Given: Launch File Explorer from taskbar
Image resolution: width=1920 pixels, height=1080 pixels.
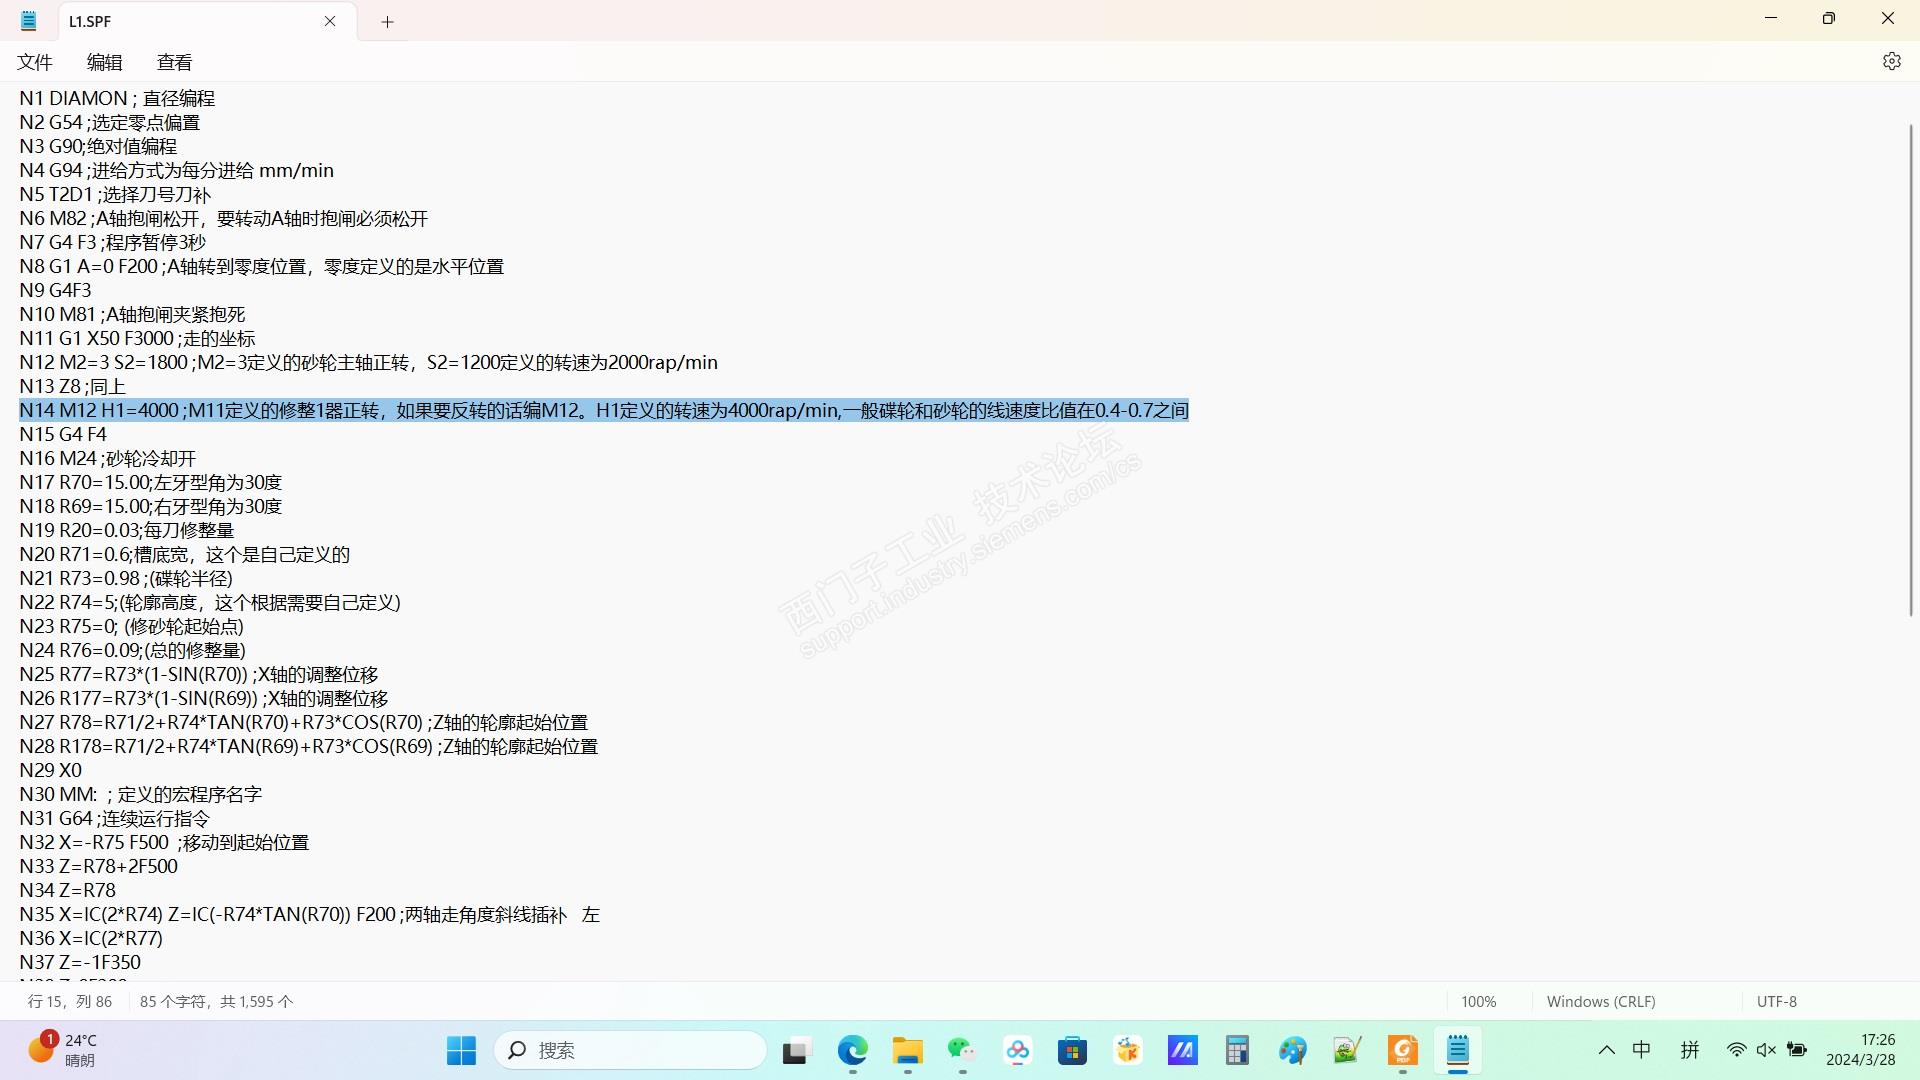Looking at the screenshot, I should coord(907,1050).
